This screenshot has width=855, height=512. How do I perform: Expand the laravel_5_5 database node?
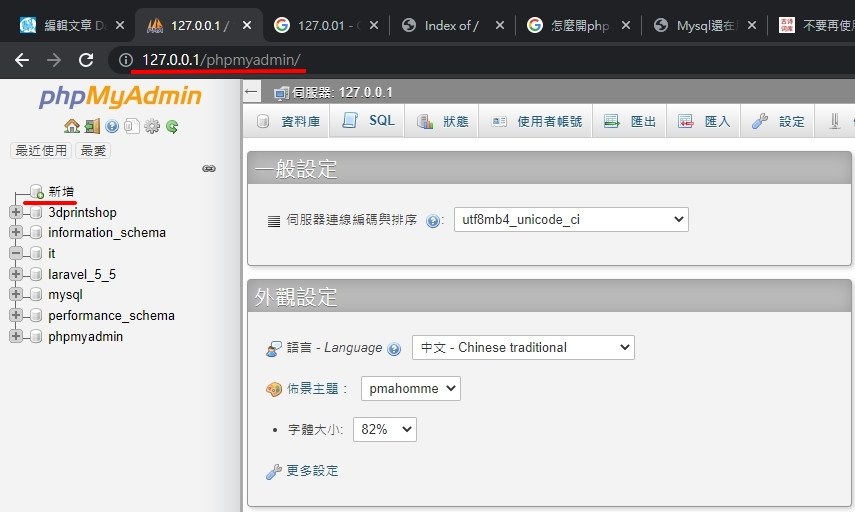click(16, 274)
